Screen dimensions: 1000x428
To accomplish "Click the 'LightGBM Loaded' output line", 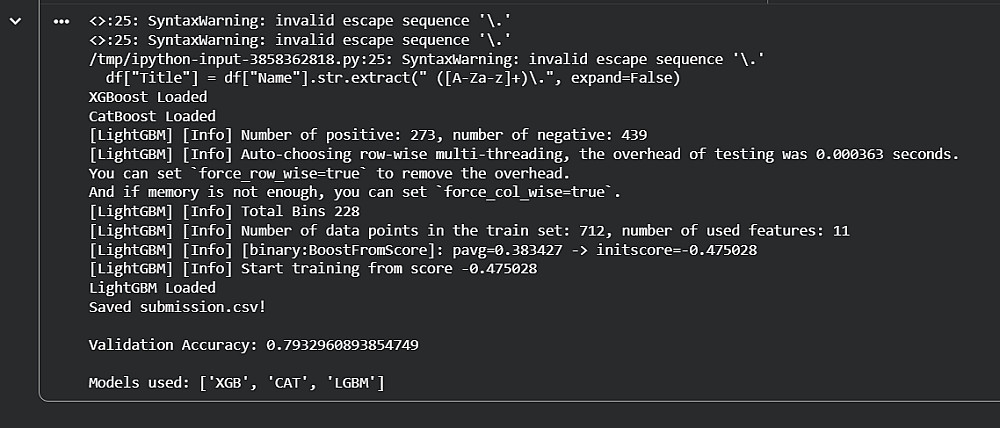I will (x=152, y=287).
